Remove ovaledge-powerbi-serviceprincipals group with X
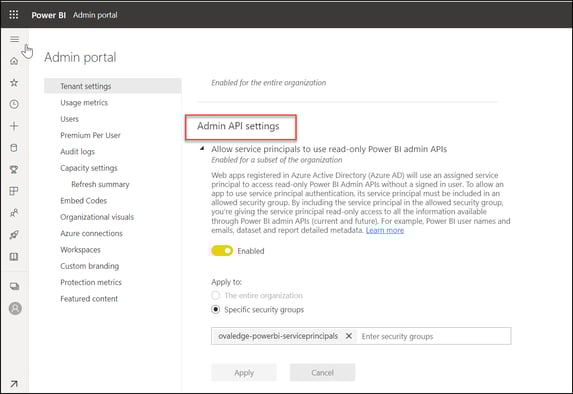The width and height of the screenshot is (573, 394). point(349,336)
